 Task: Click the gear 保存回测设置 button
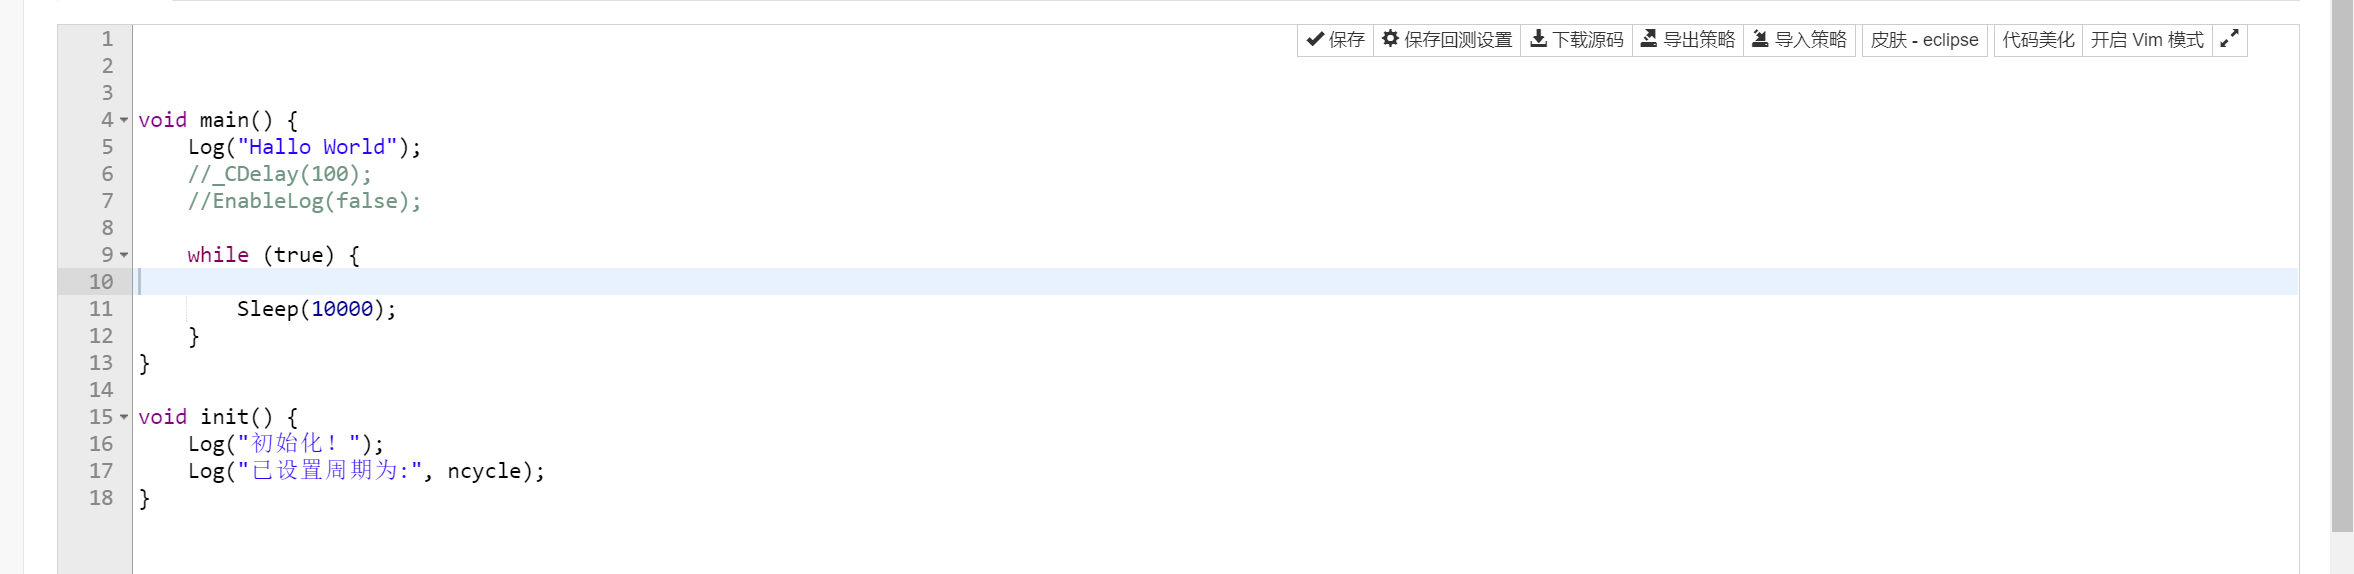1447,40
